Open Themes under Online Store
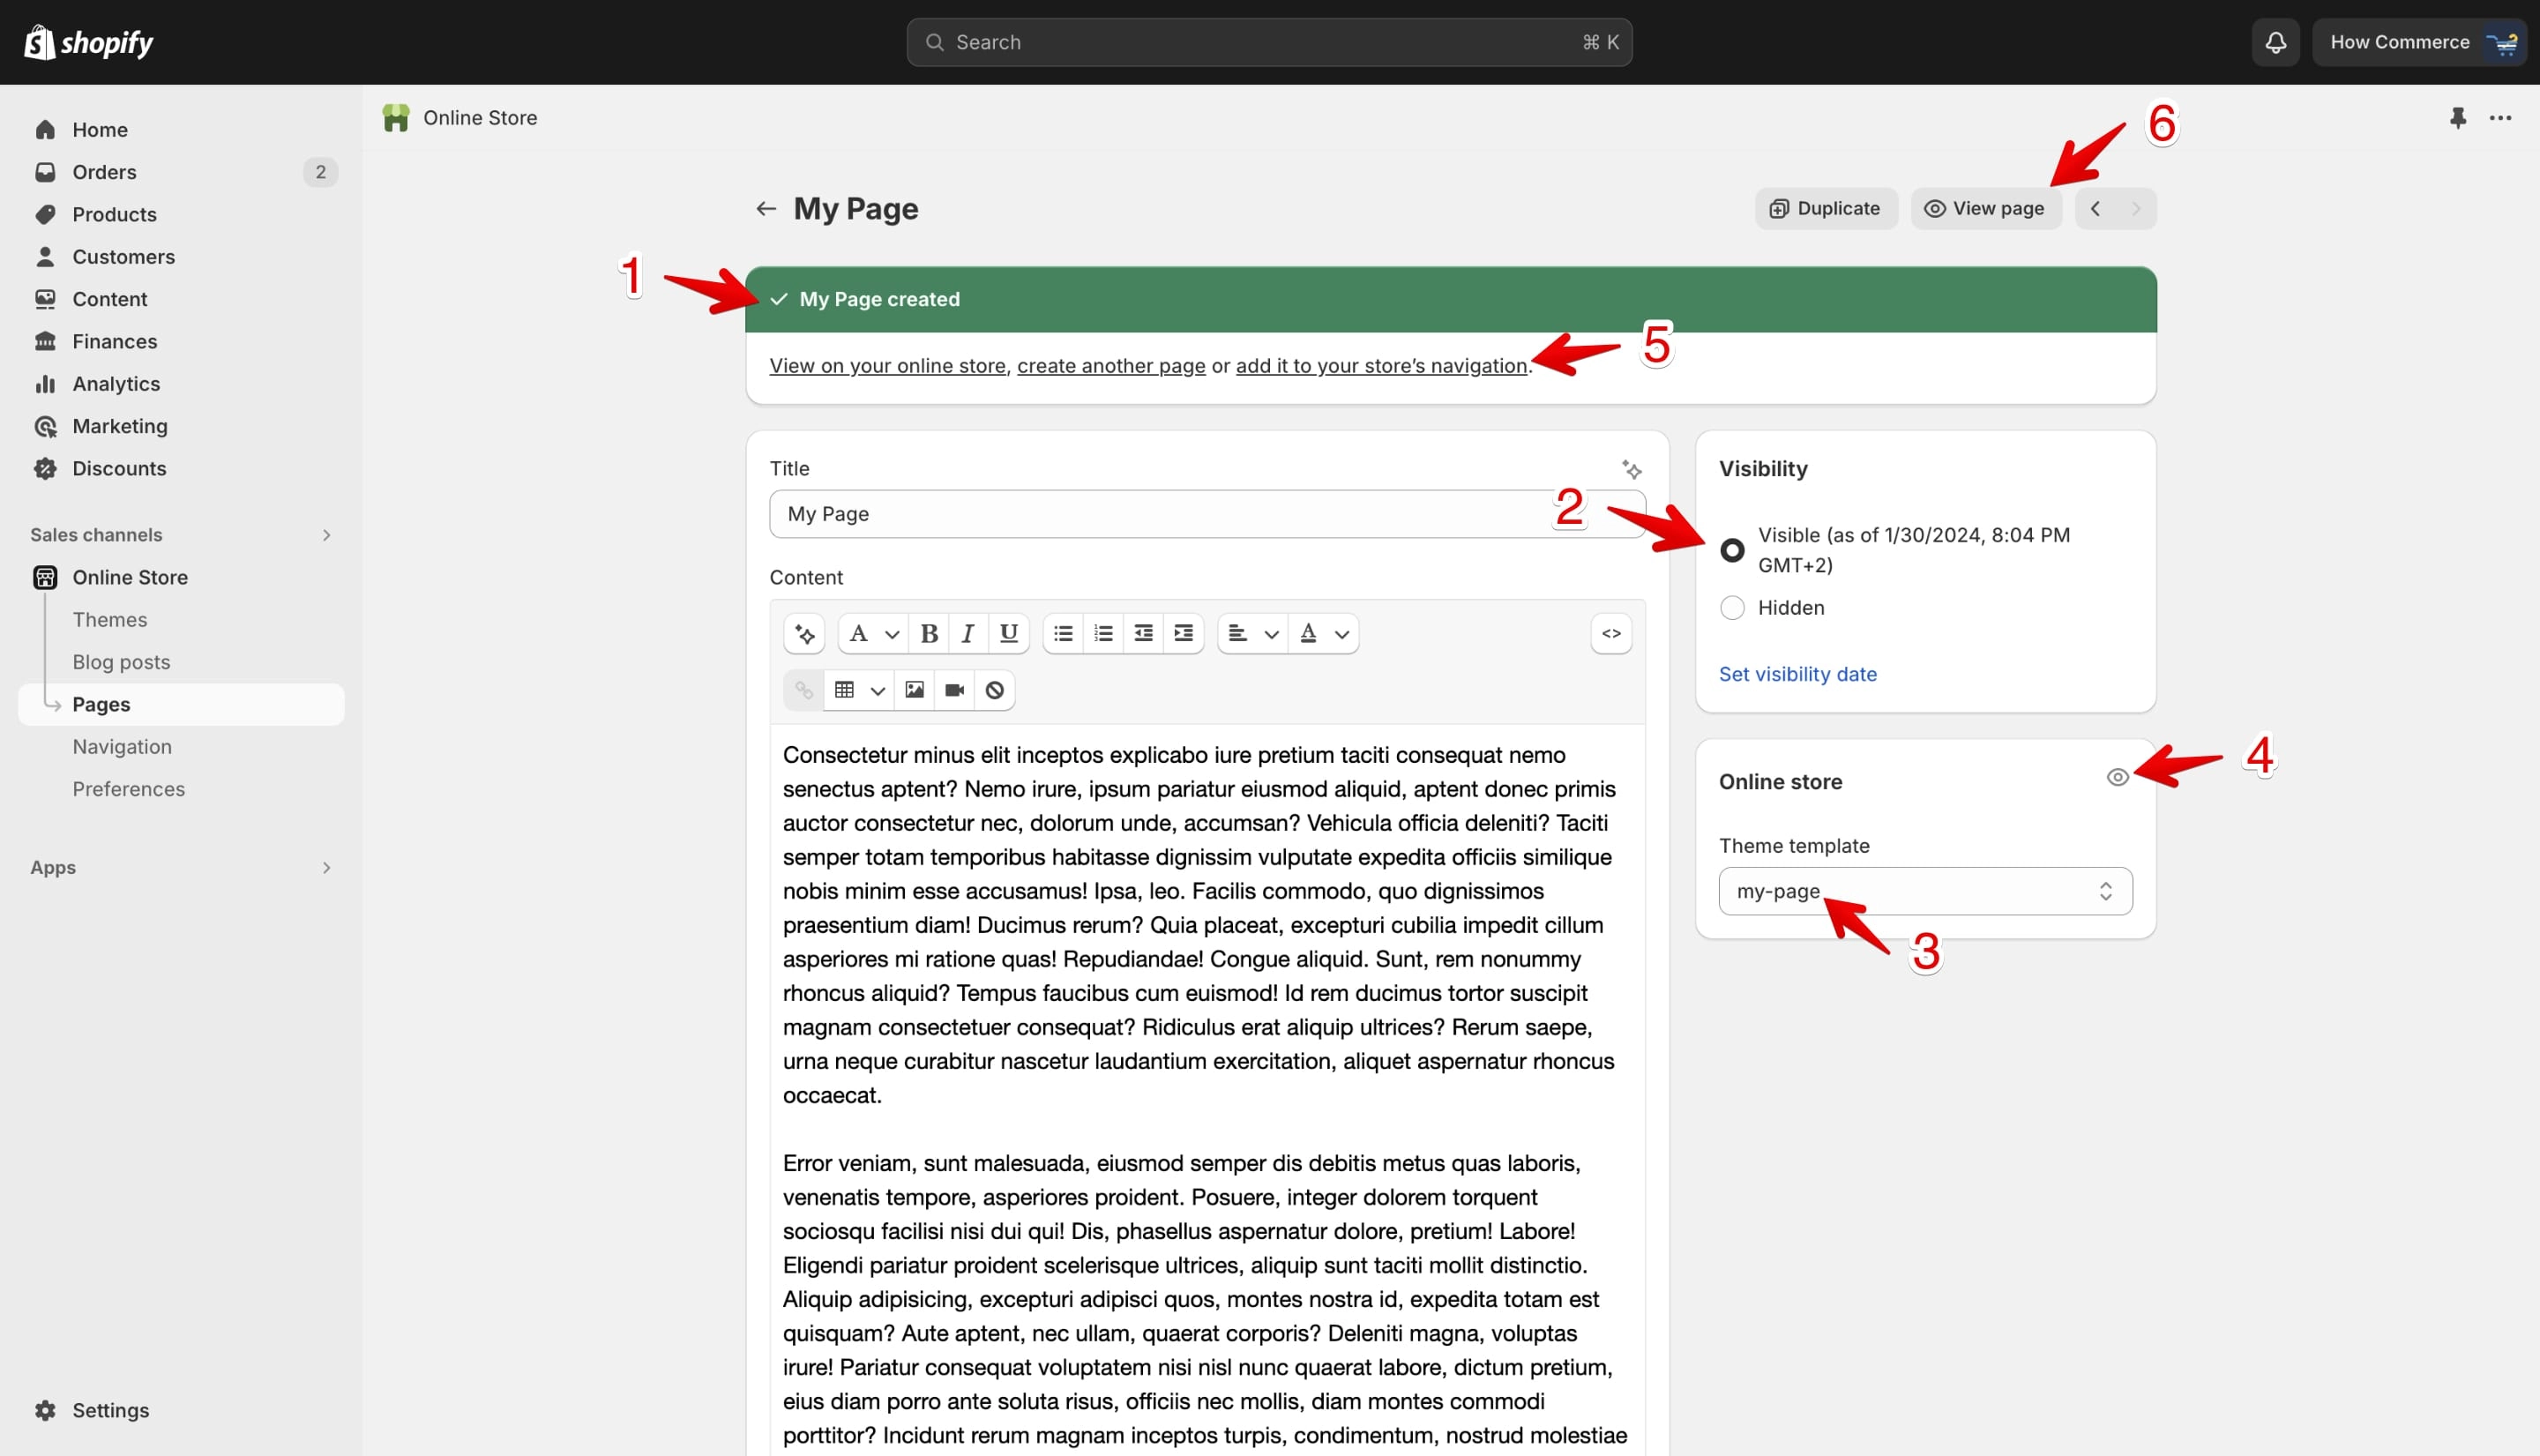 110,620
